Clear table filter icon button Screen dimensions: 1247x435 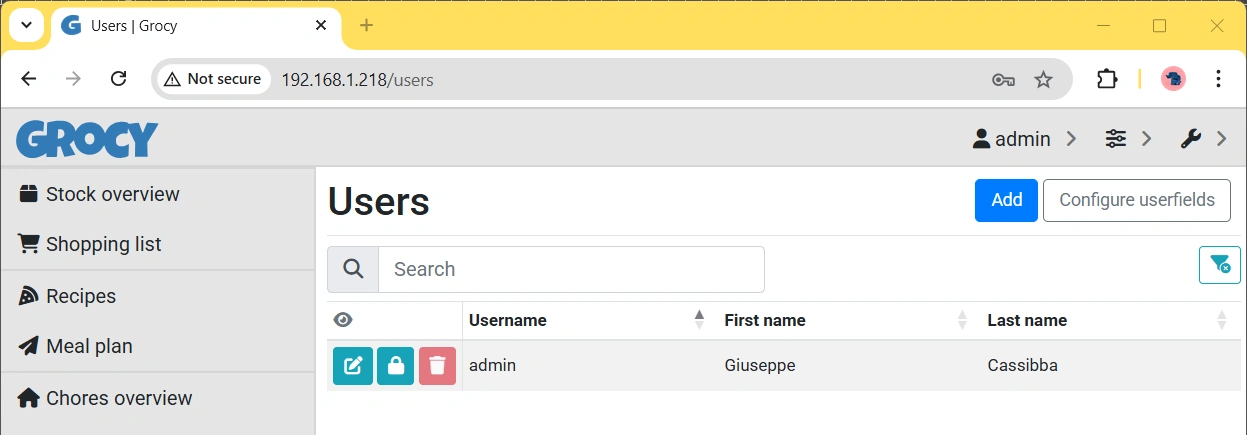(1220, 265)
